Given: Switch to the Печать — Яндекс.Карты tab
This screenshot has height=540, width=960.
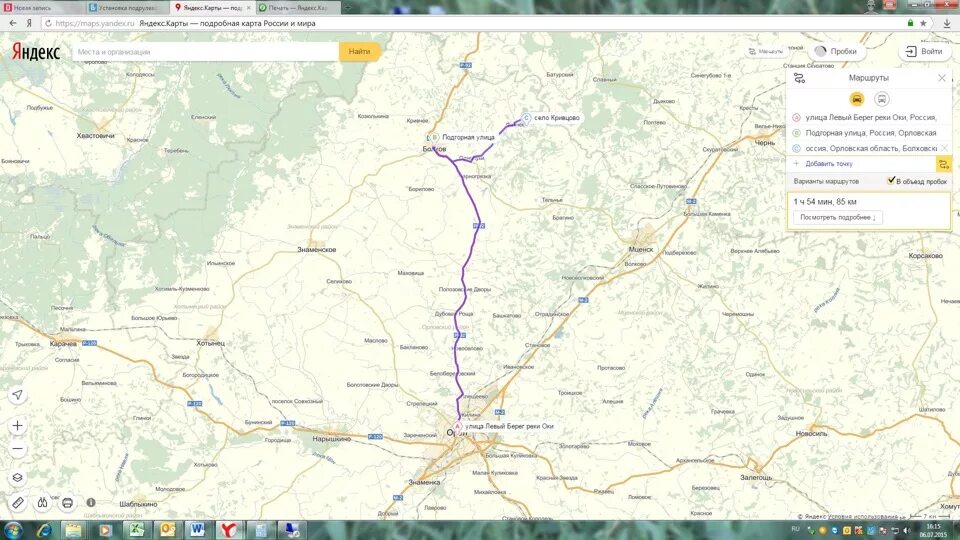Looking at the screenshot, I should tap(297, 8).
